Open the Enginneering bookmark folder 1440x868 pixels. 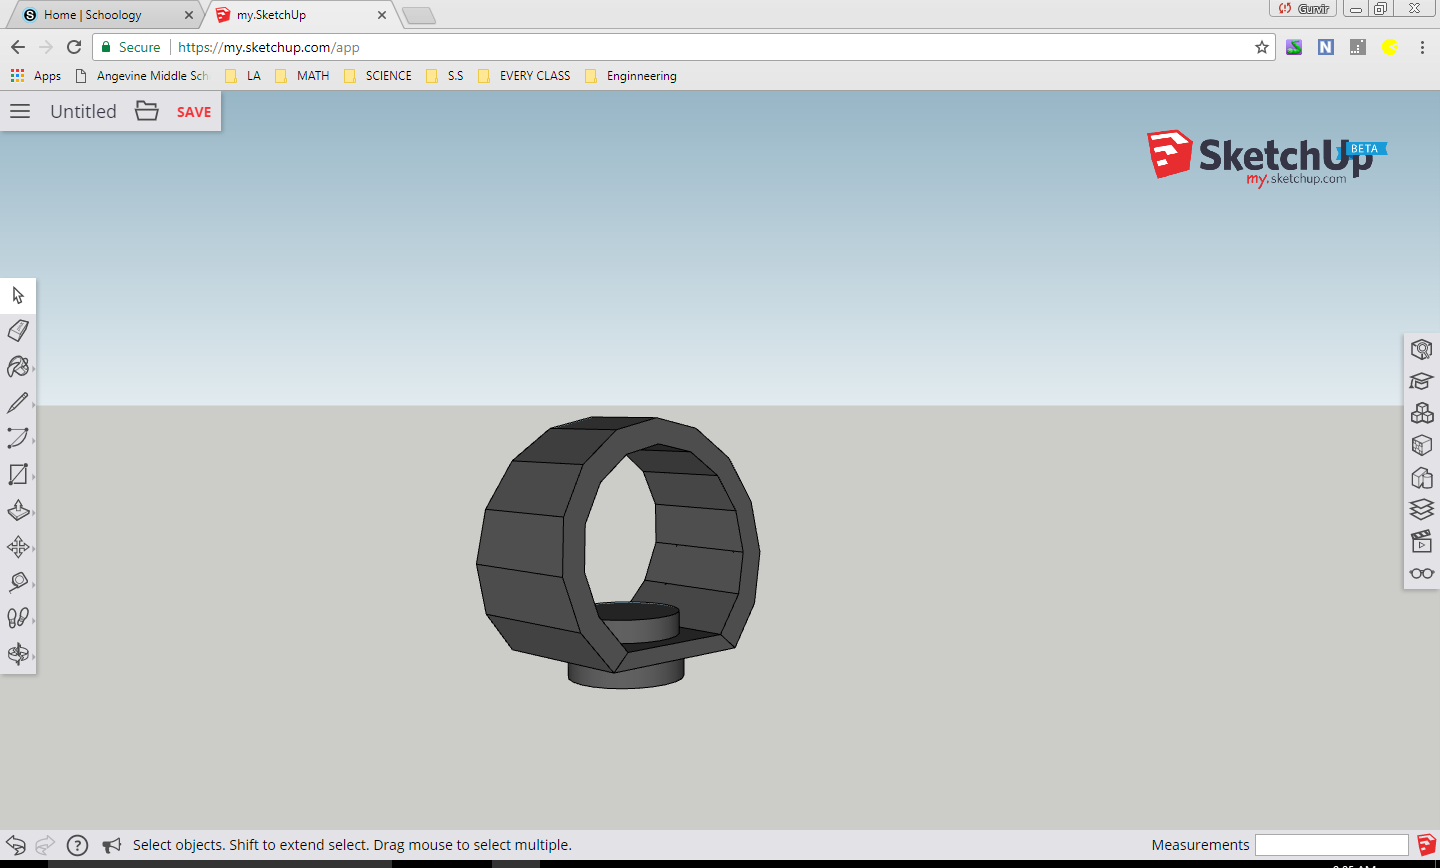pyautogui.click(x=631, y=76)
